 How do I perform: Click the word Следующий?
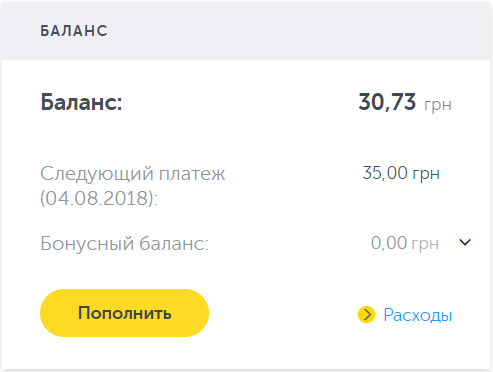pyautogui.click(x=97, y=174)
